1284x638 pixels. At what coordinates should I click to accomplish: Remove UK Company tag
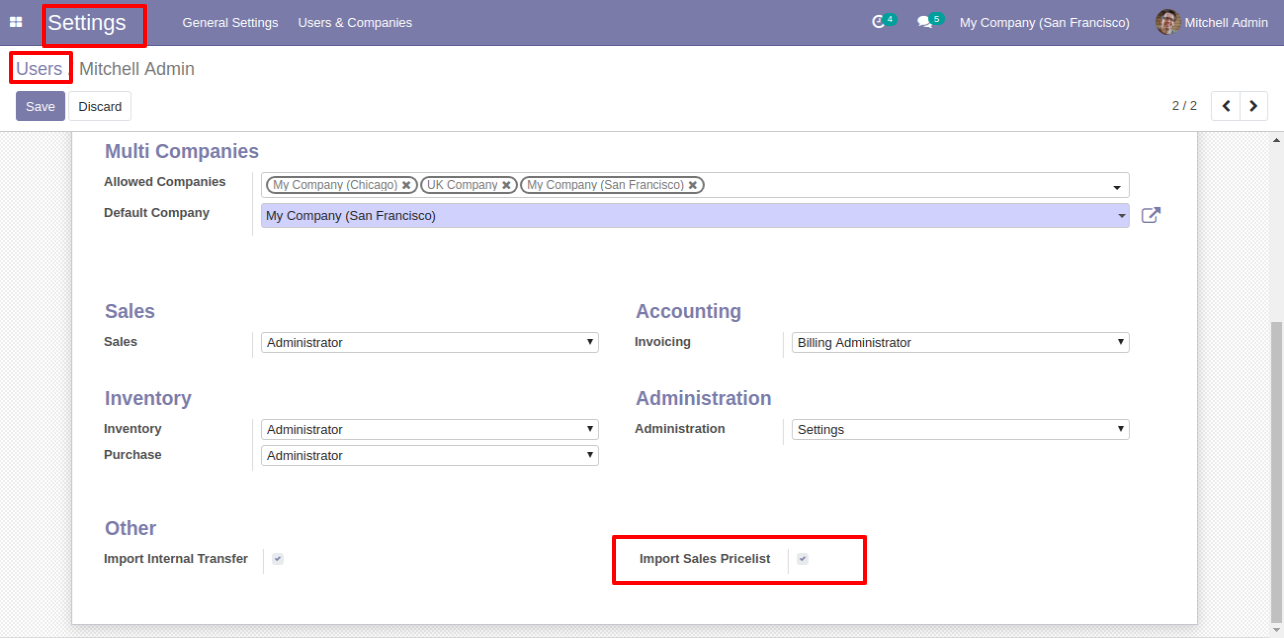(506, 185)
